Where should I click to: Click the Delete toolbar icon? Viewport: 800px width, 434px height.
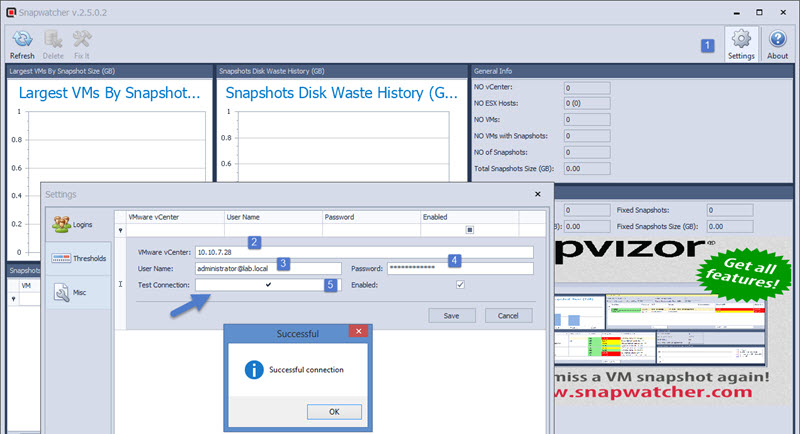coord(53,44)
